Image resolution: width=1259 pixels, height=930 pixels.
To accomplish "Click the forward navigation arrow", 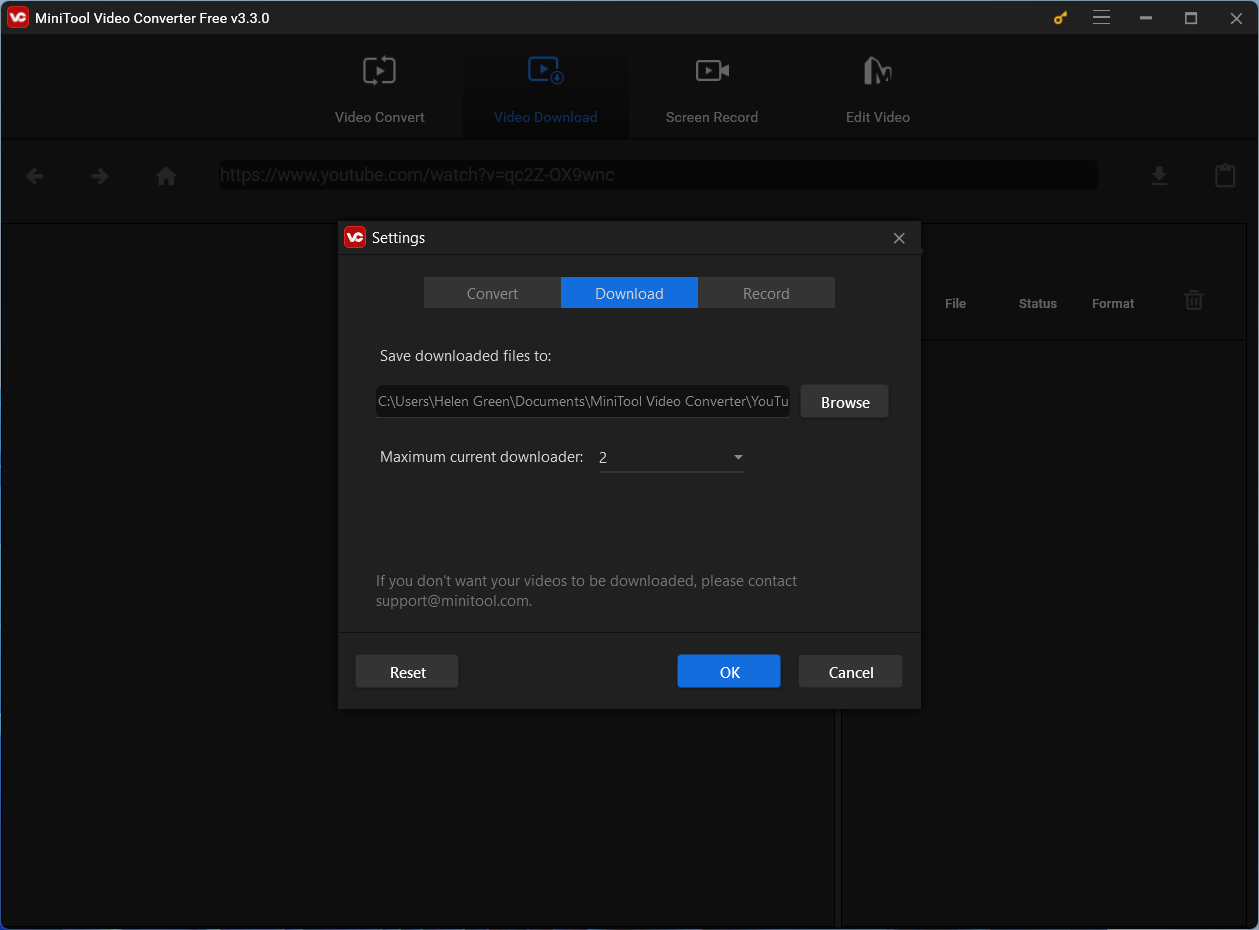I will (99, 175).
